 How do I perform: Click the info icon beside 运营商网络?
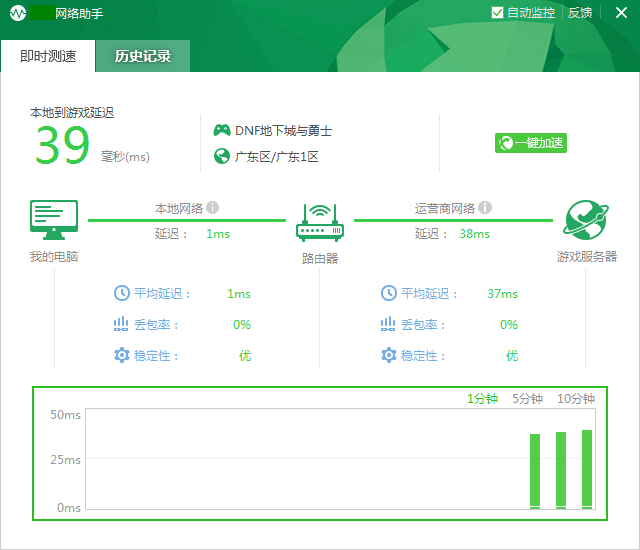(x=485, y=208)
